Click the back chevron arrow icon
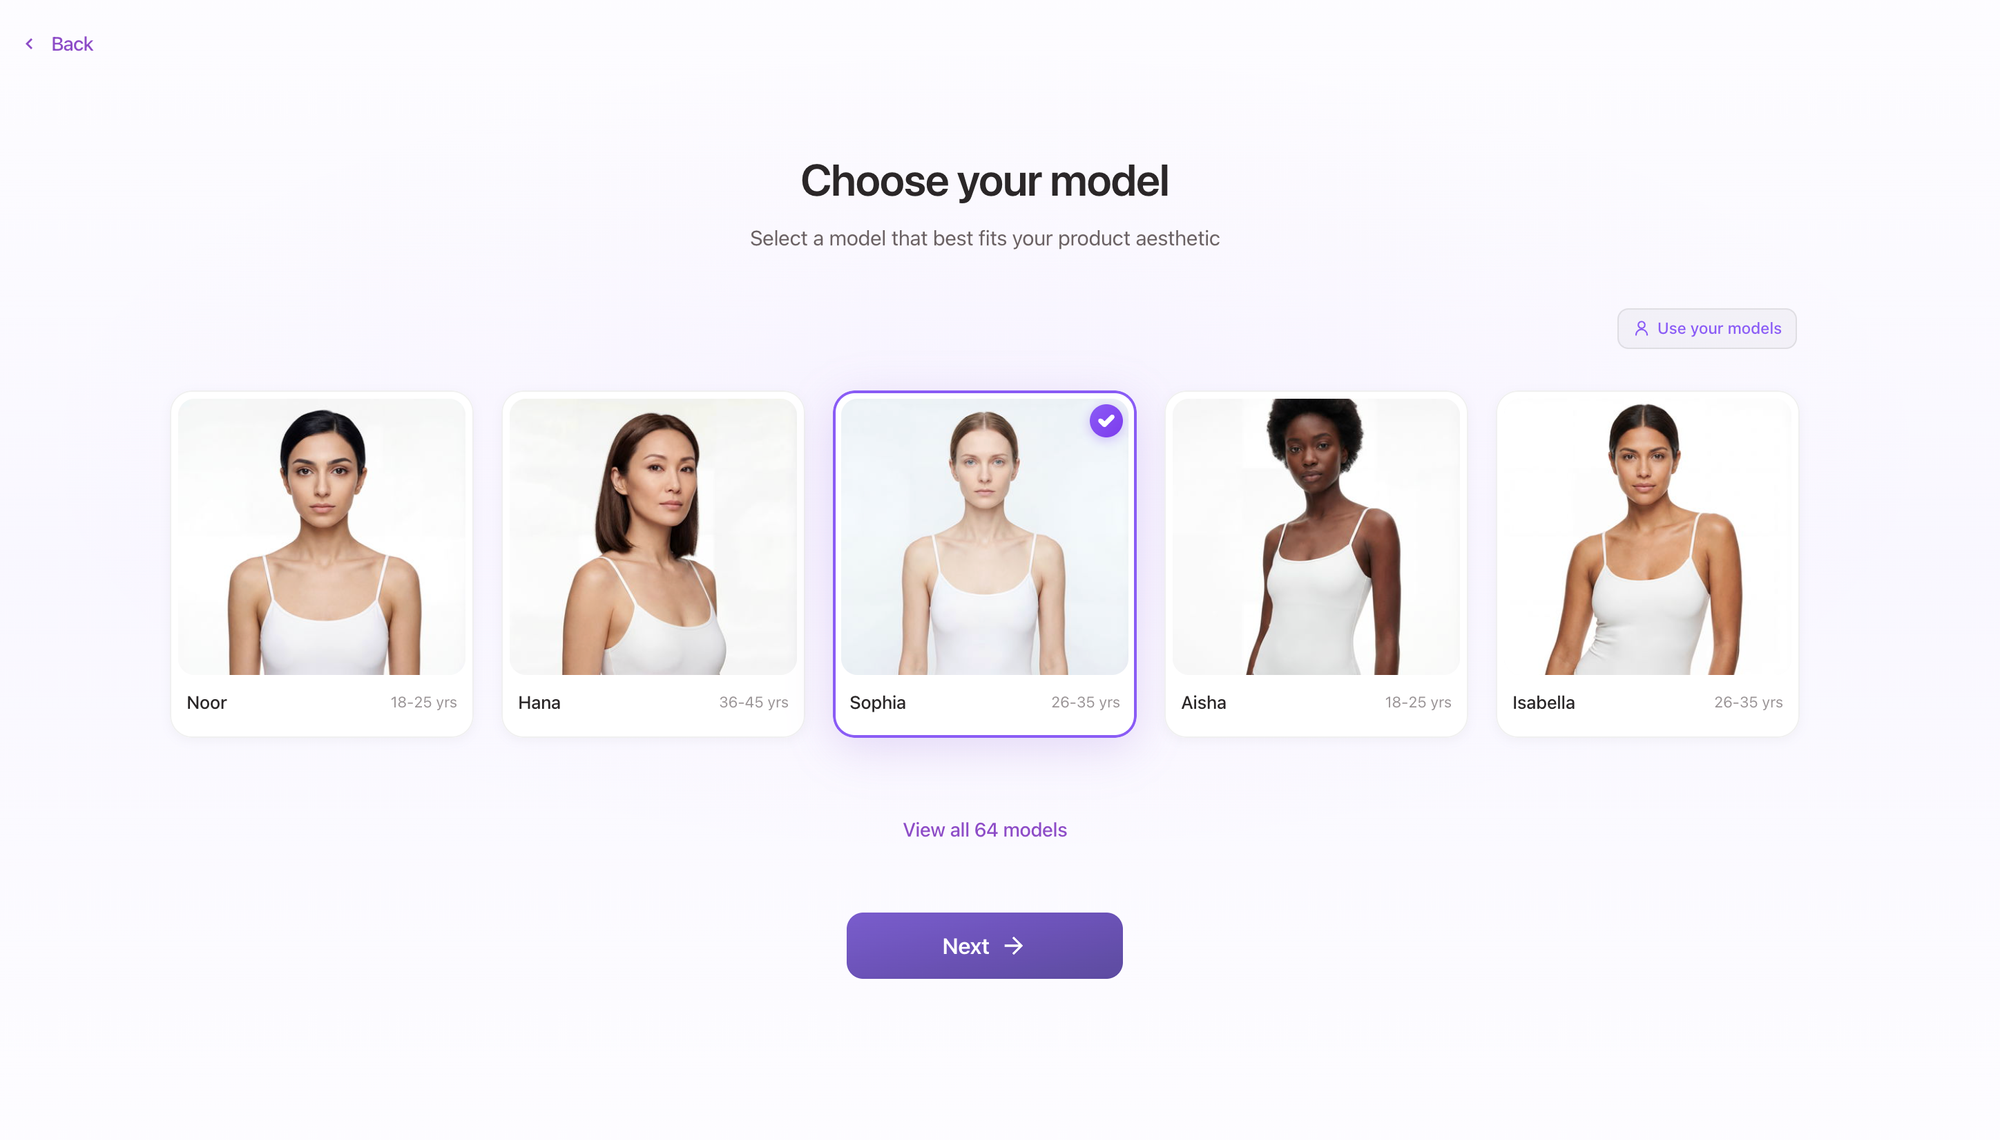This screenshot has width=2000, height=1140. pos(29,44)
